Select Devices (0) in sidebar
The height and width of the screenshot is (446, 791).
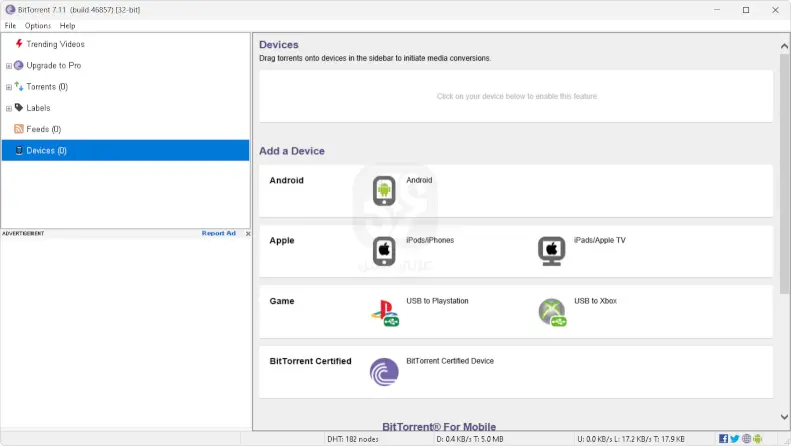[125, 150]
